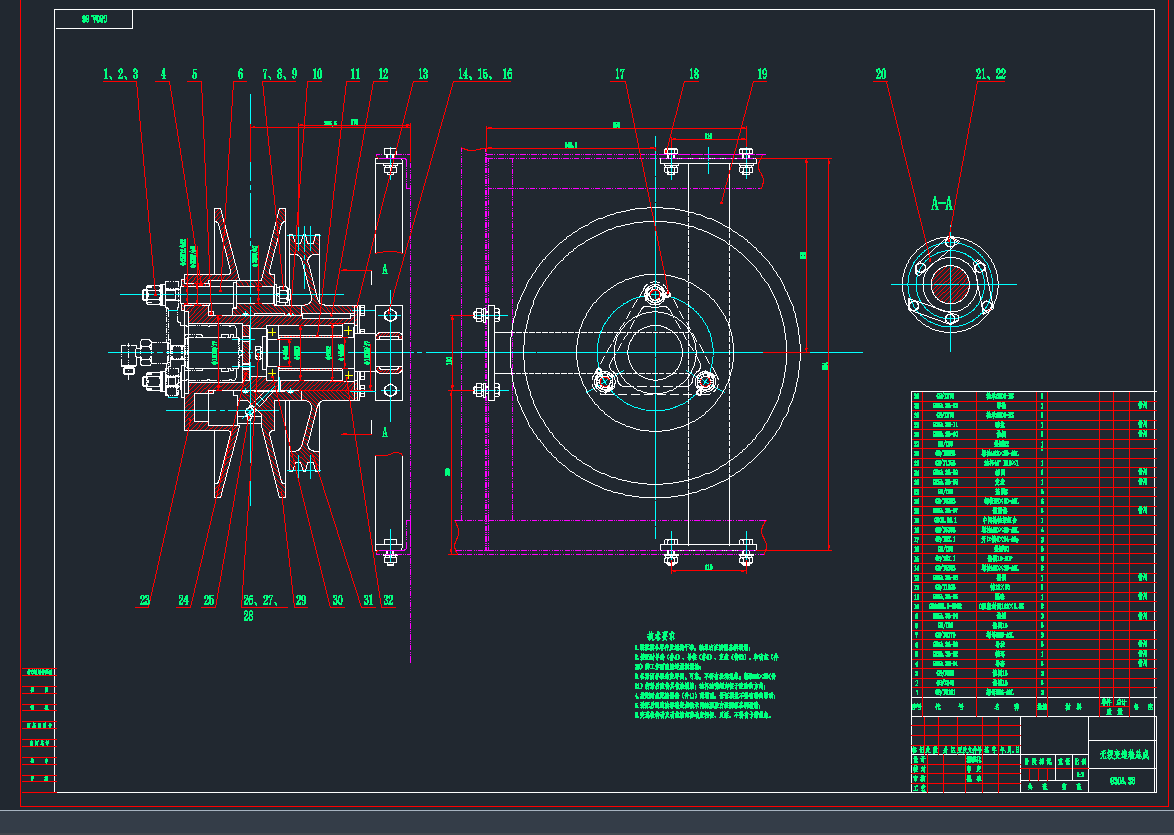Click the callout number "25"
The height and width of the screenshot is (835, 1174).
click(209, 600)
